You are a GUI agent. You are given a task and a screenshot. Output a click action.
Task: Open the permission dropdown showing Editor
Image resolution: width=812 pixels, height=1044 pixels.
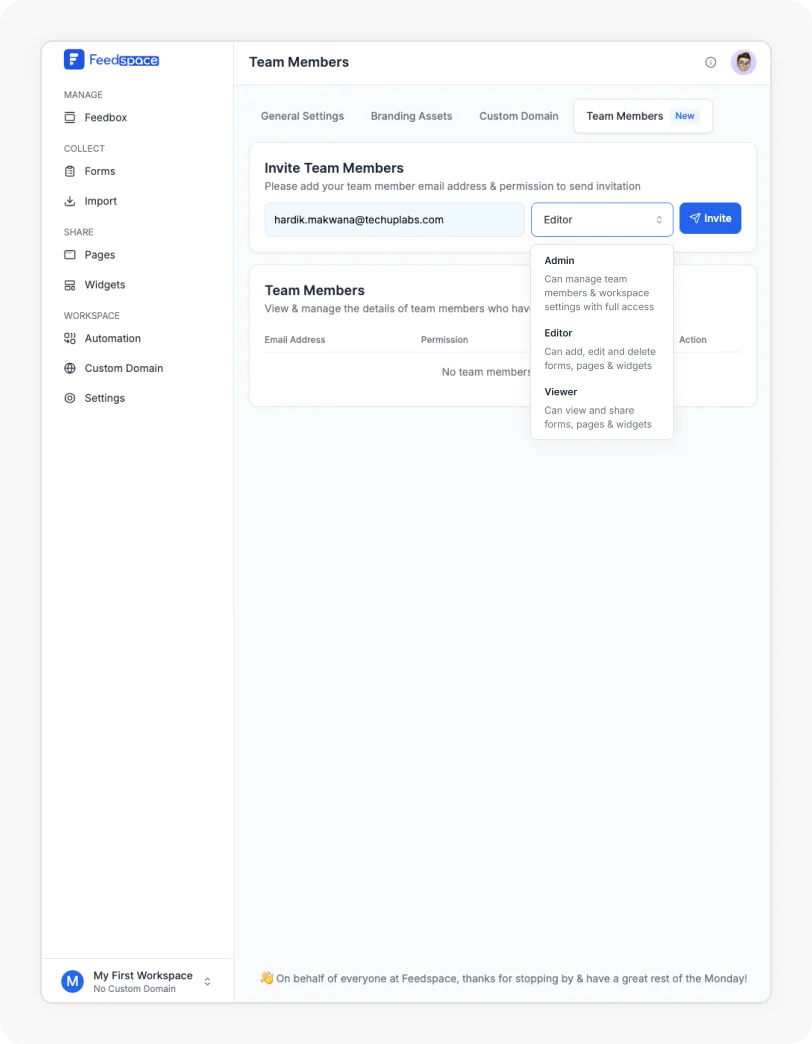point(602,218)
